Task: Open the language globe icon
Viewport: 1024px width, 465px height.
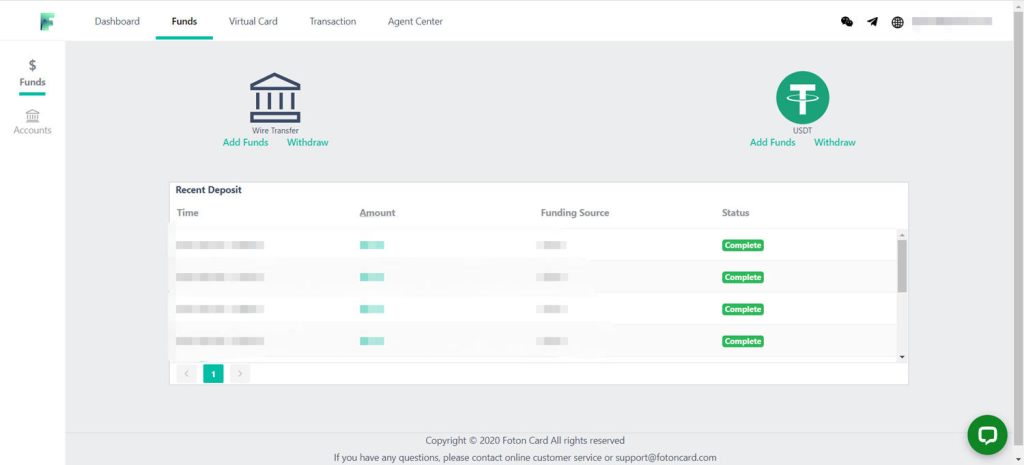Action: [898, 22]
